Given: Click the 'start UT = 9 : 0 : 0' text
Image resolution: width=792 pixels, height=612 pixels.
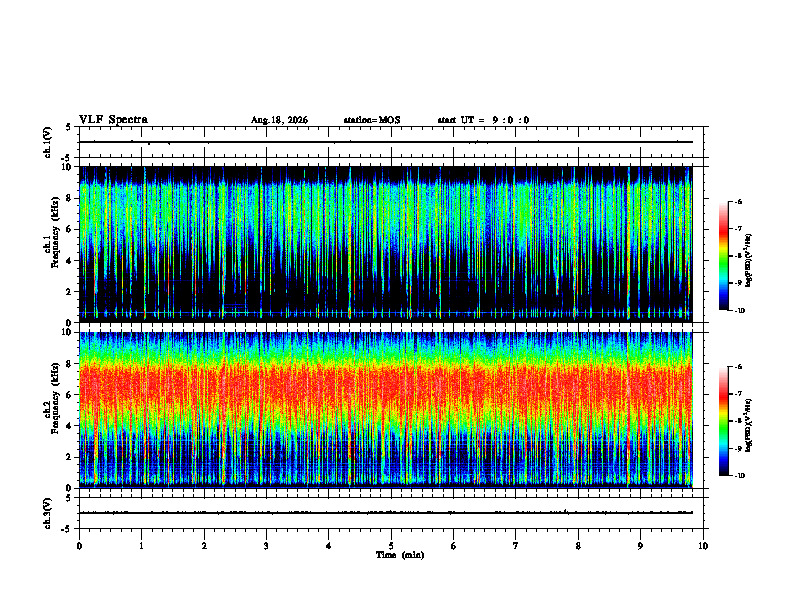Looking at the screenshot, I should click(483, 120).
